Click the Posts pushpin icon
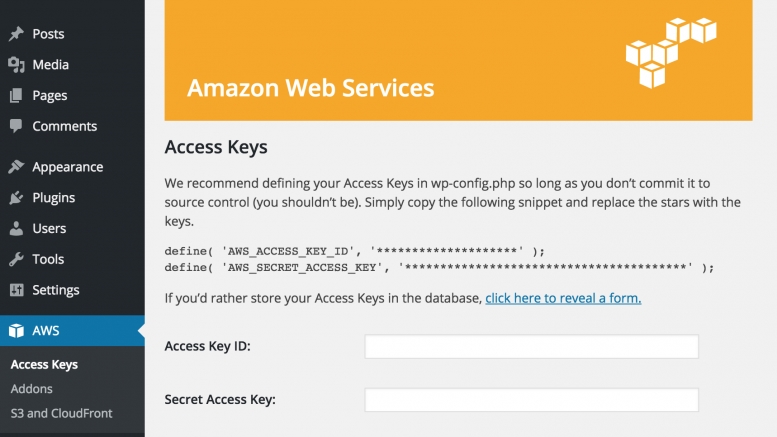The height and width of the screenshot is (437, 777). click(16, 34)
